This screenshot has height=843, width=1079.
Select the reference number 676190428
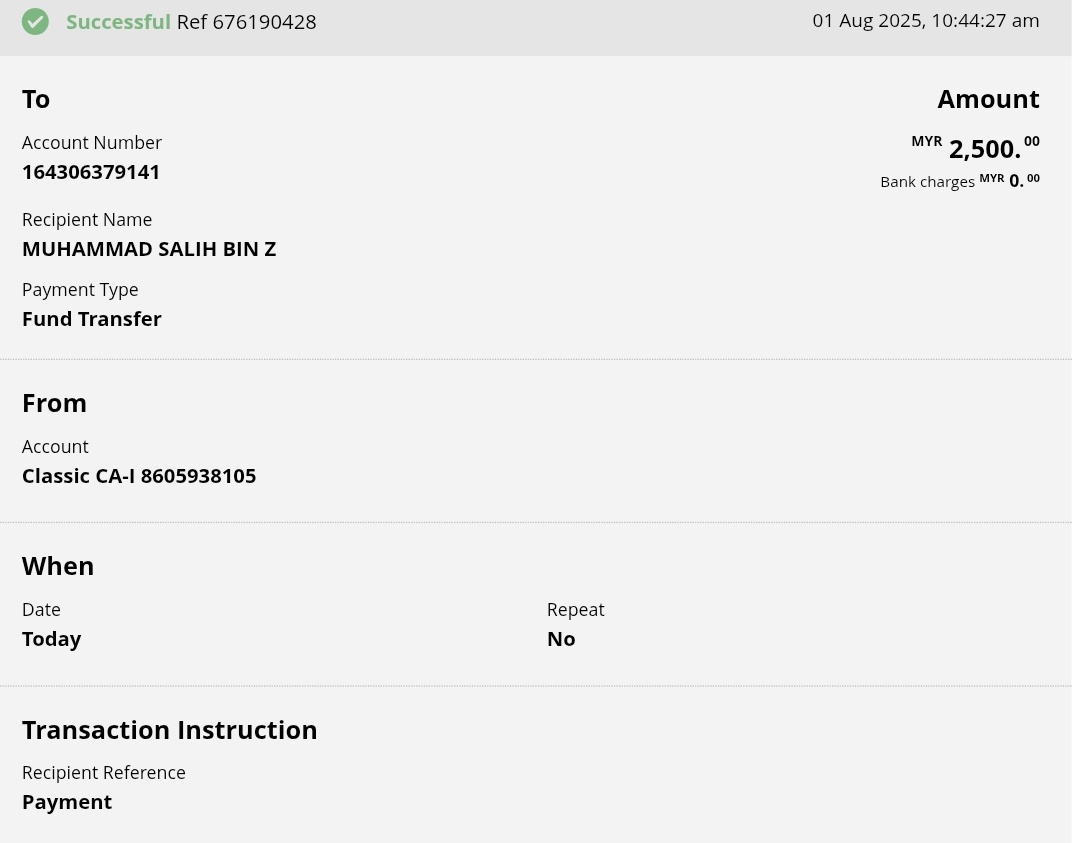(x=264, y=22)
